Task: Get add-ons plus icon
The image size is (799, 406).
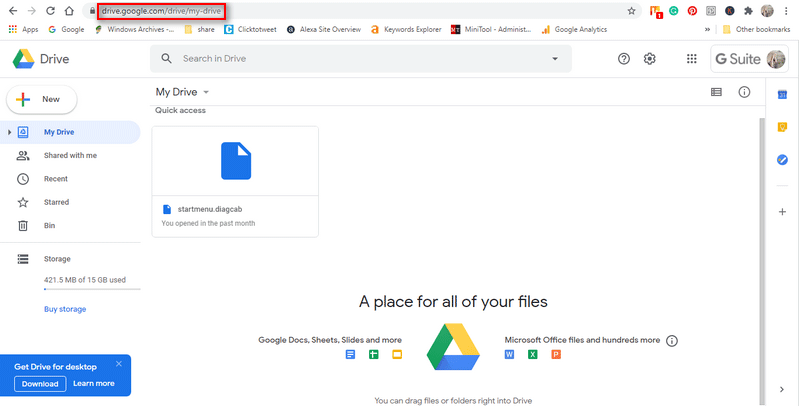Action: [x=782, y=212]
